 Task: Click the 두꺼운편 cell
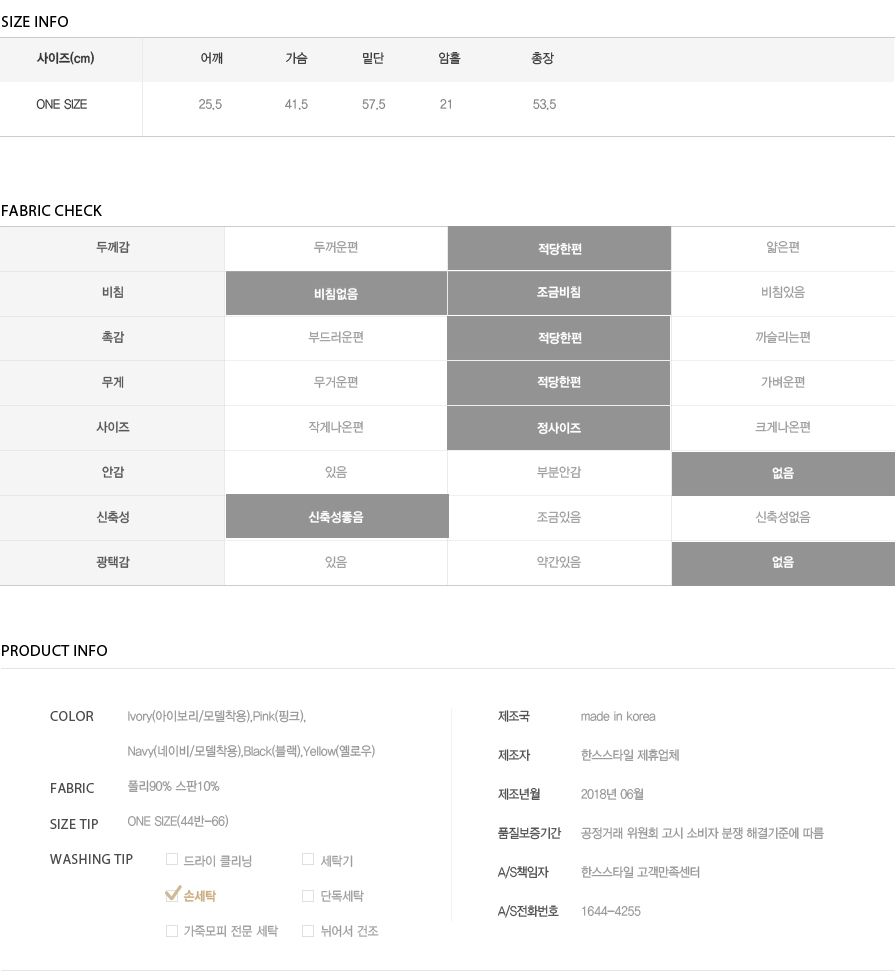coord(336,248)
